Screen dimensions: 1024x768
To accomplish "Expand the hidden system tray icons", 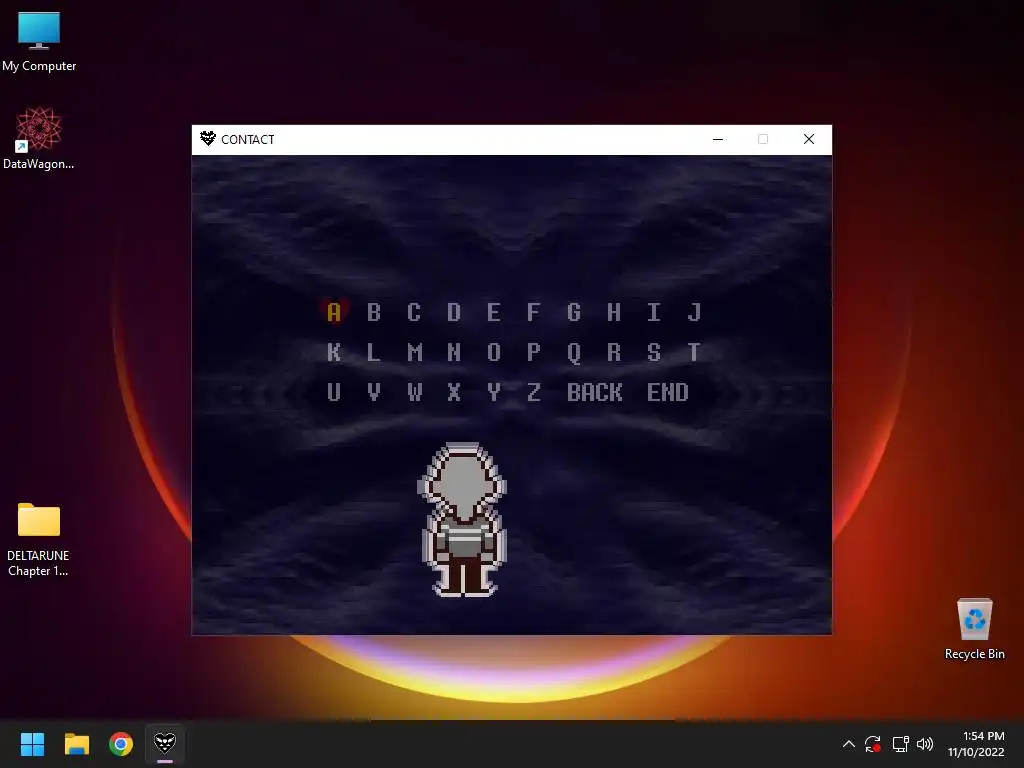I will click(848, 744).
